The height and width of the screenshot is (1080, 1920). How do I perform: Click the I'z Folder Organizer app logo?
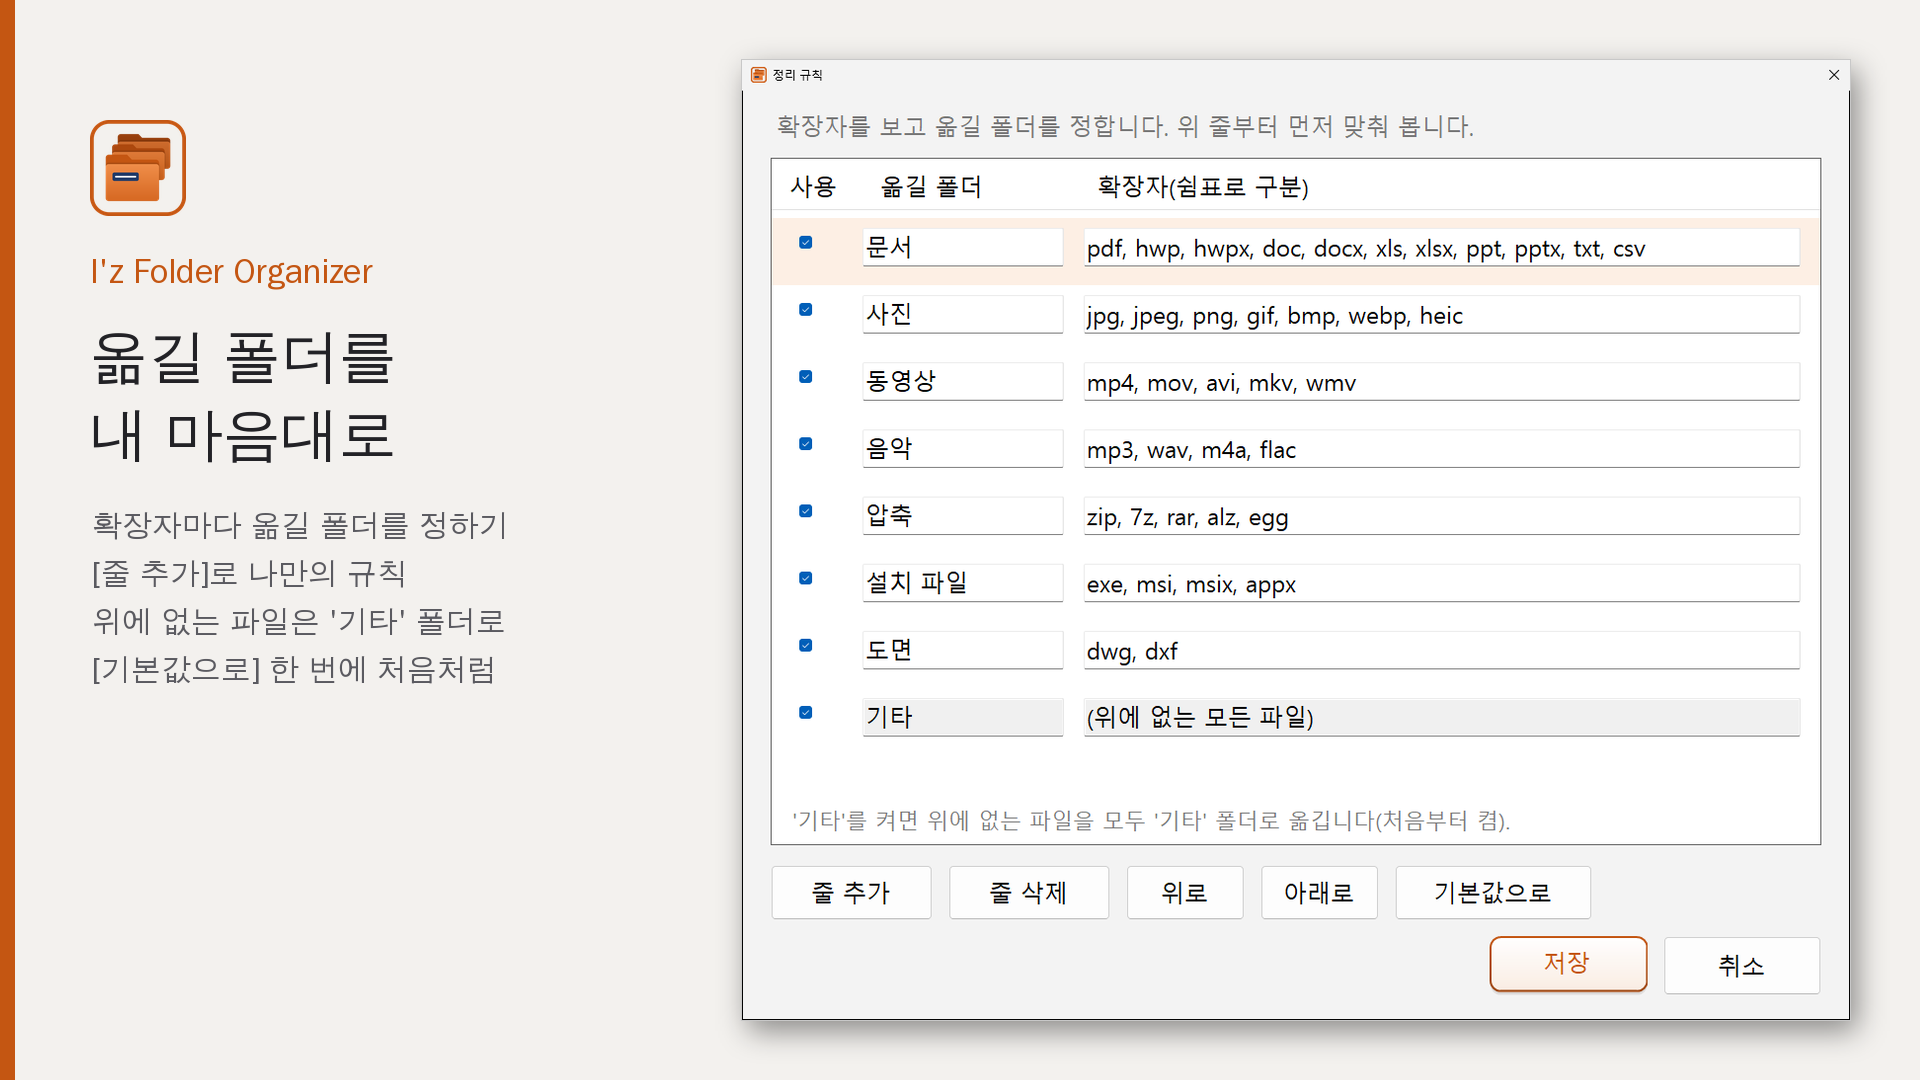click(138, 168)
